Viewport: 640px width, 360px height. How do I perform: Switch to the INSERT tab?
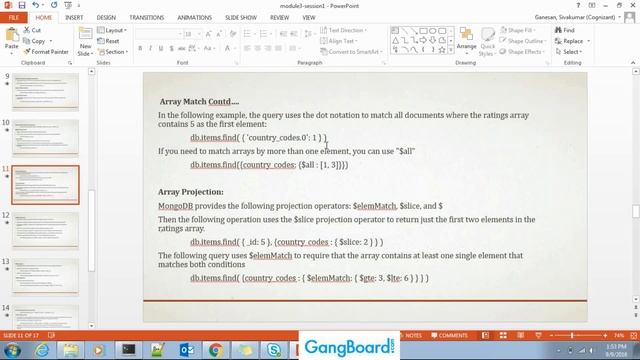(74, 18)
